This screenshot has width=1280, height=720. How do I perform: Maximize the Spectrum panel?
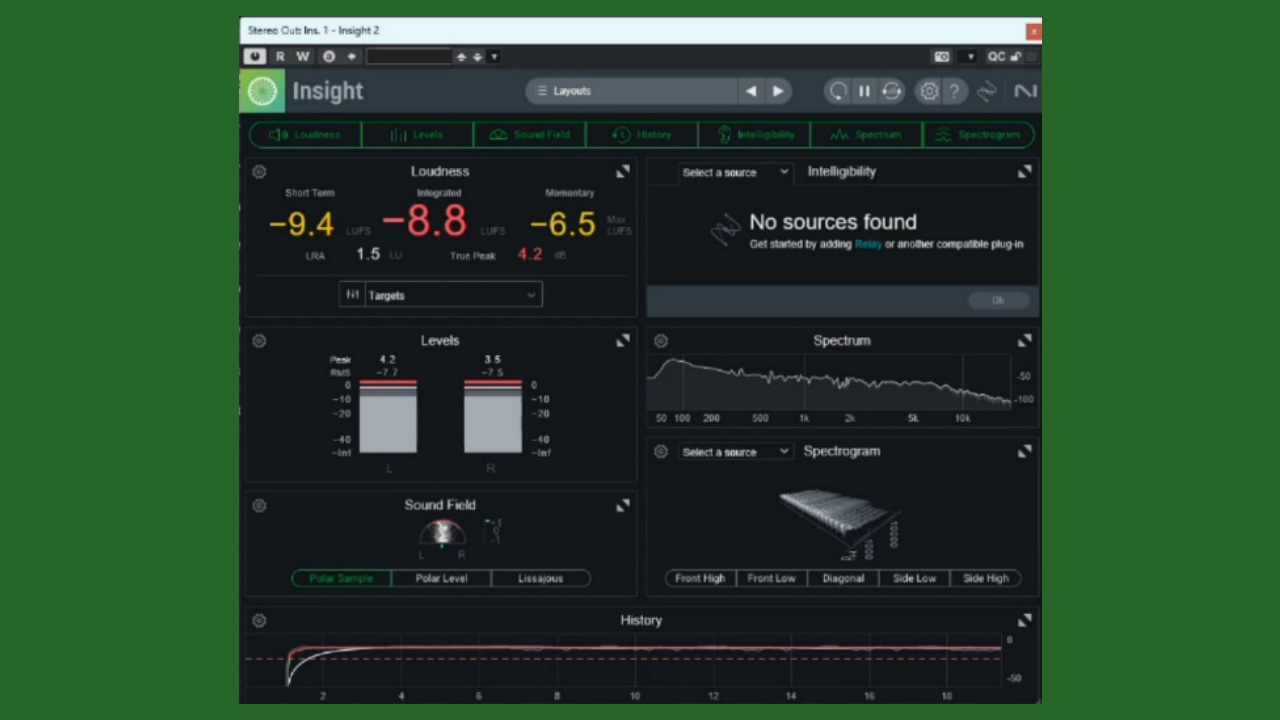click(1024, 341)
